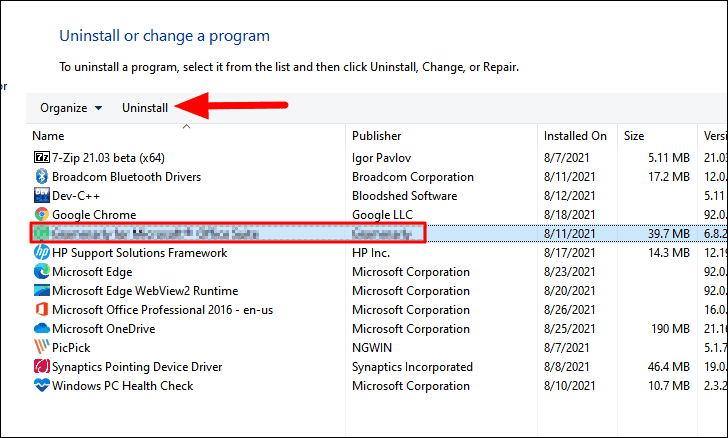Click install date 8/12/2021

pos(569,196)
